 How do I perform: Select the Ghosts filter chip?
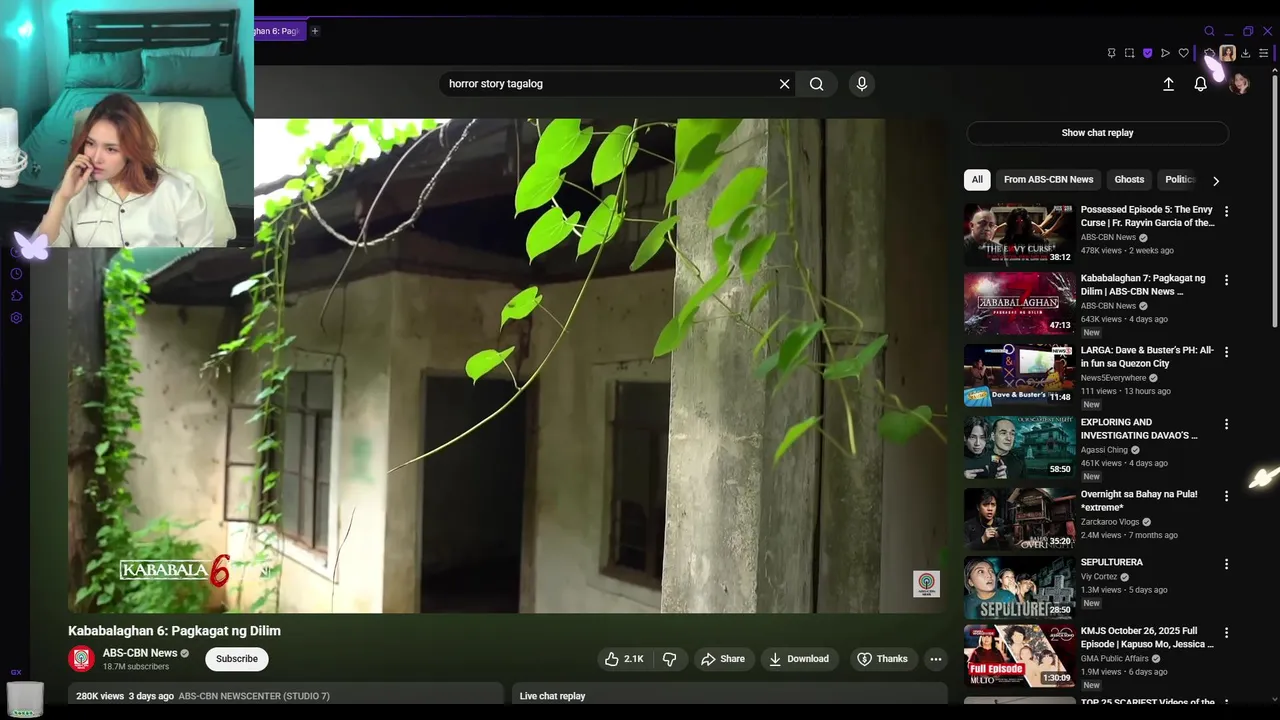click(x=1129, y=180)
